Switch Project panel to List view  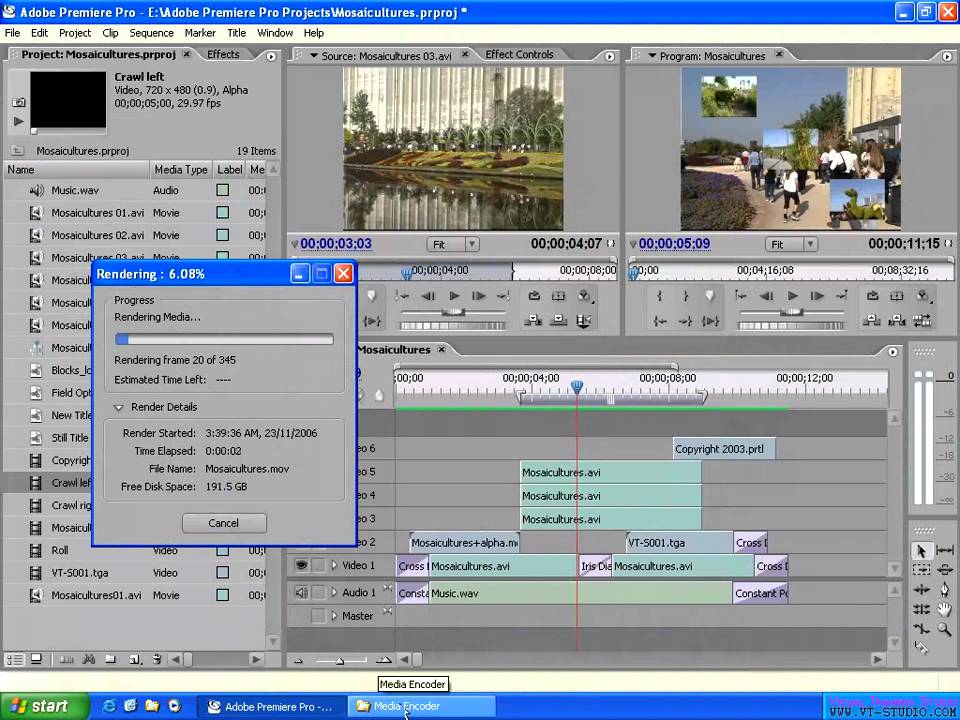pyautogui.click(x=15, y=659)
